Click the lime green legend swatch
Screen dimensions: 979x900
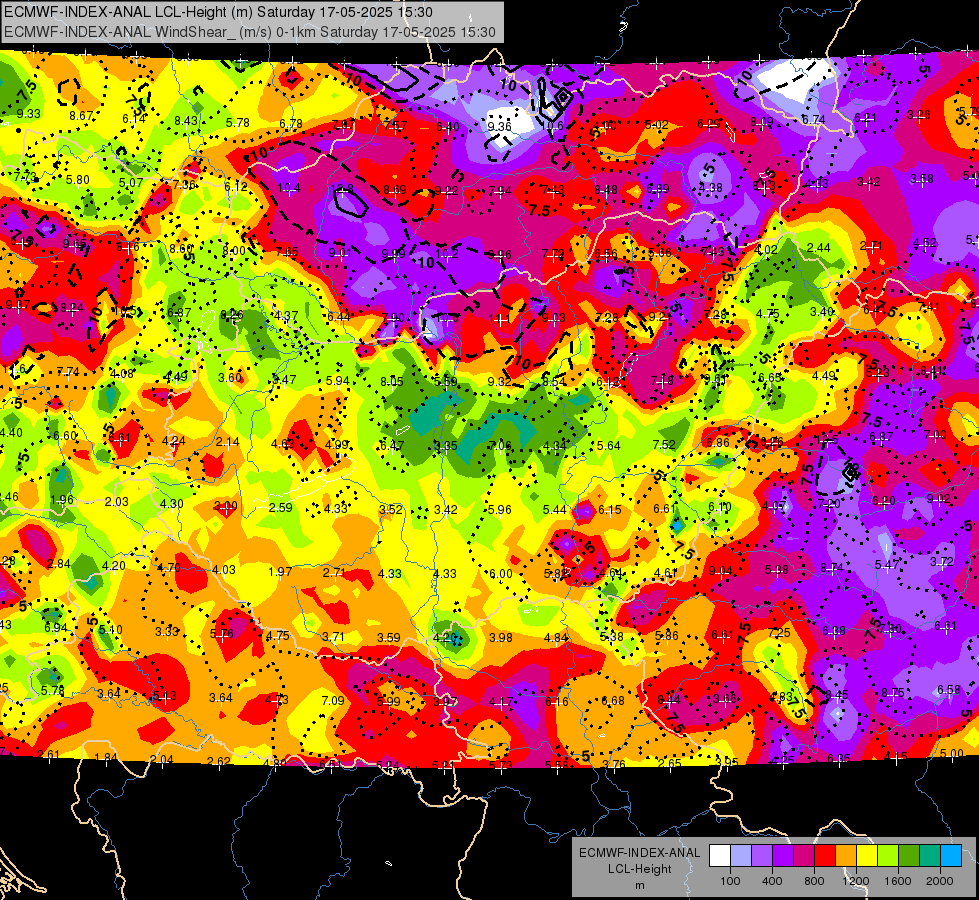coord(888,856)
